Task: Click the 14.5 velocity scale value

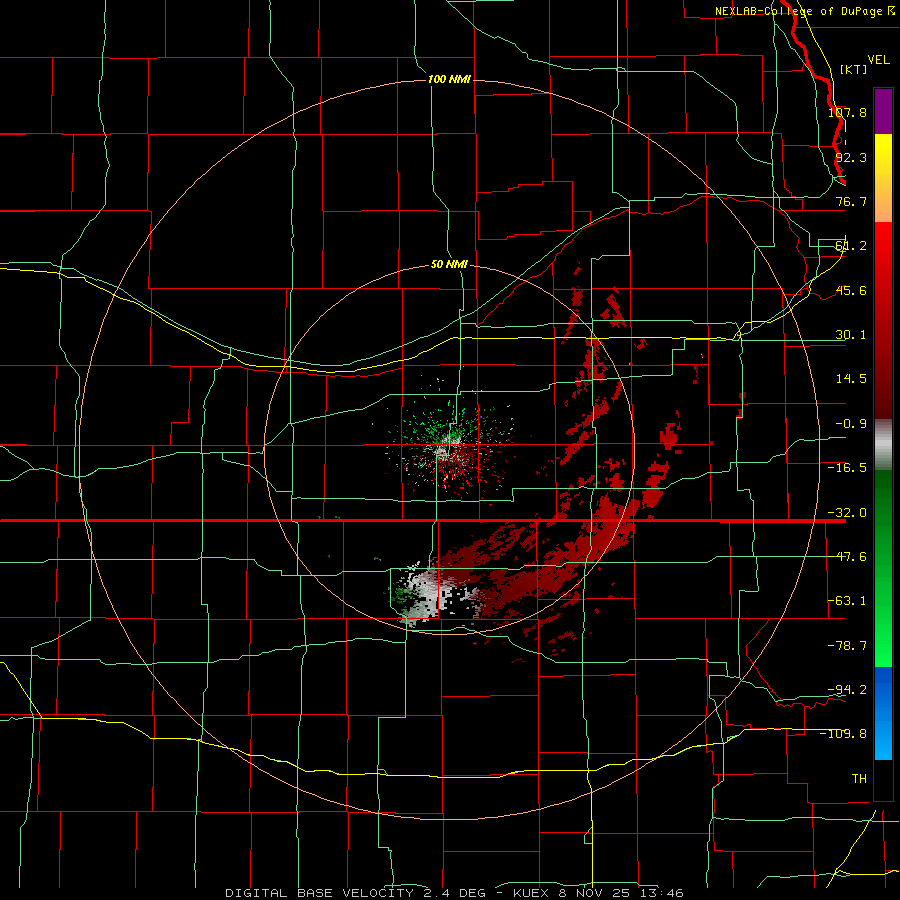Action: pos(851,379)
